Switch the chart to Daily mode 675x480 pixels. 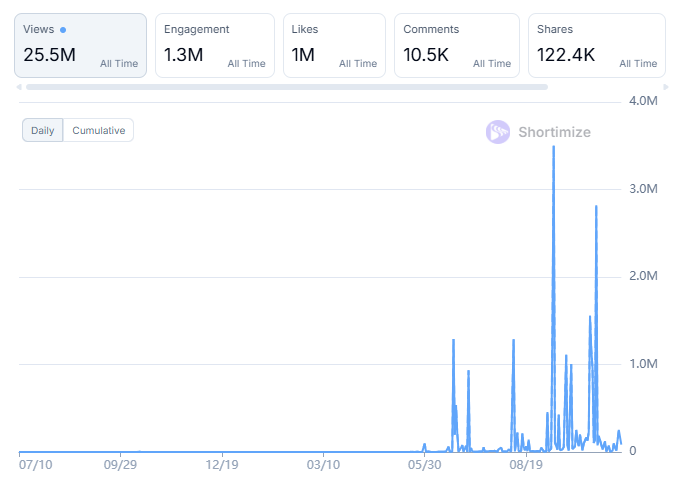point(43,130)
